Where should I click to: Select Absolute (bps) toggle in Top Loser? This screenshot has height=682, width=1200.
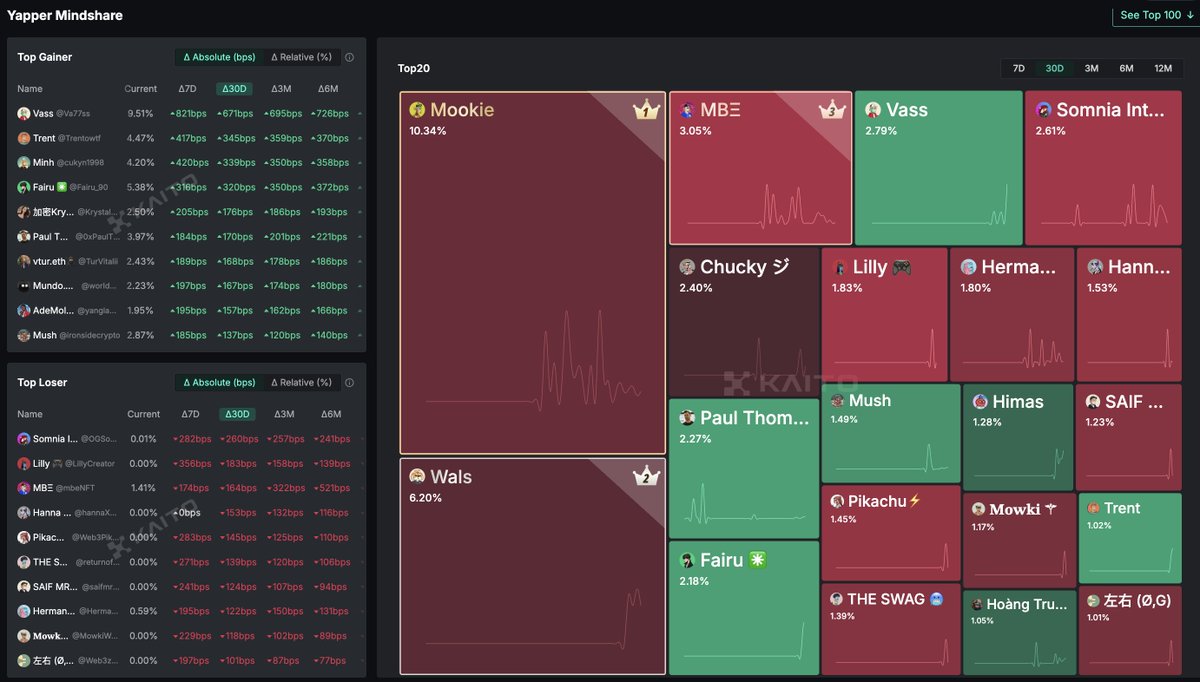[219, 382]
